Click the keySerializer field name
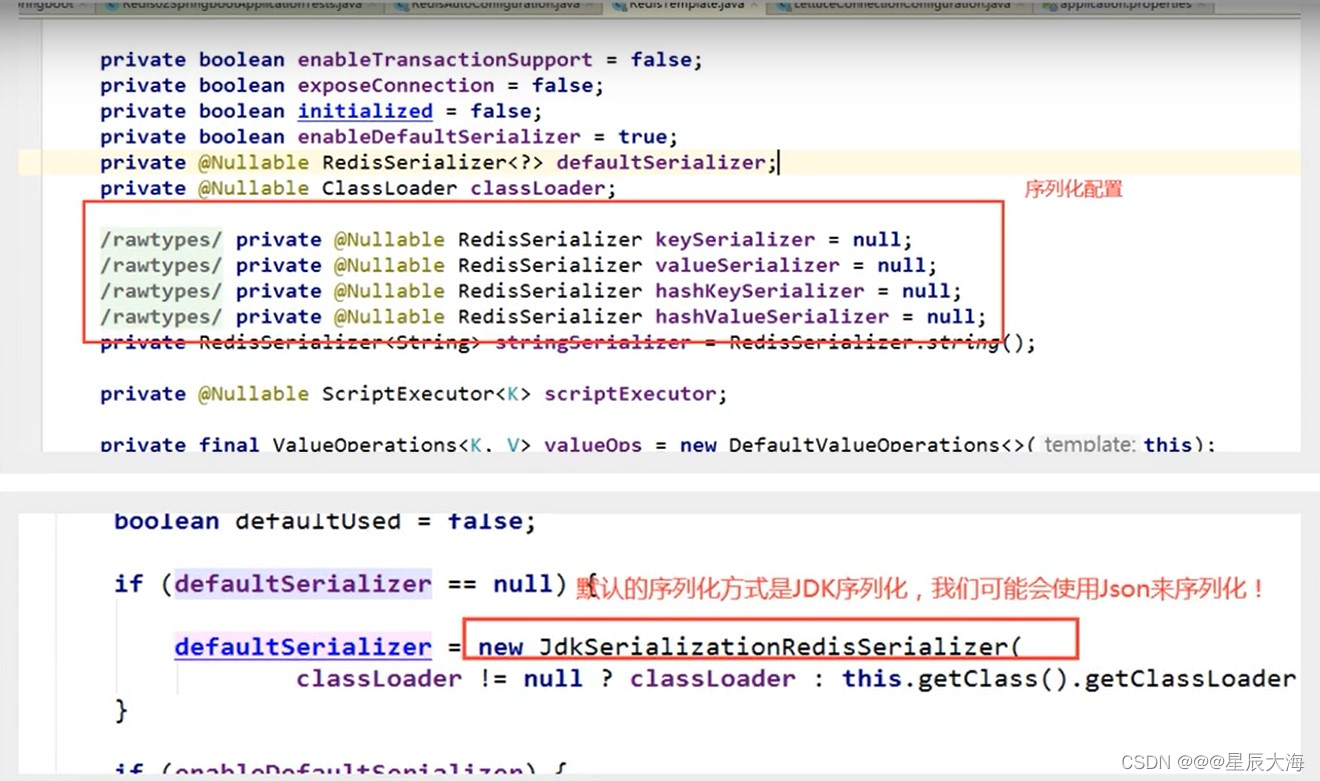 pos(735,240)
